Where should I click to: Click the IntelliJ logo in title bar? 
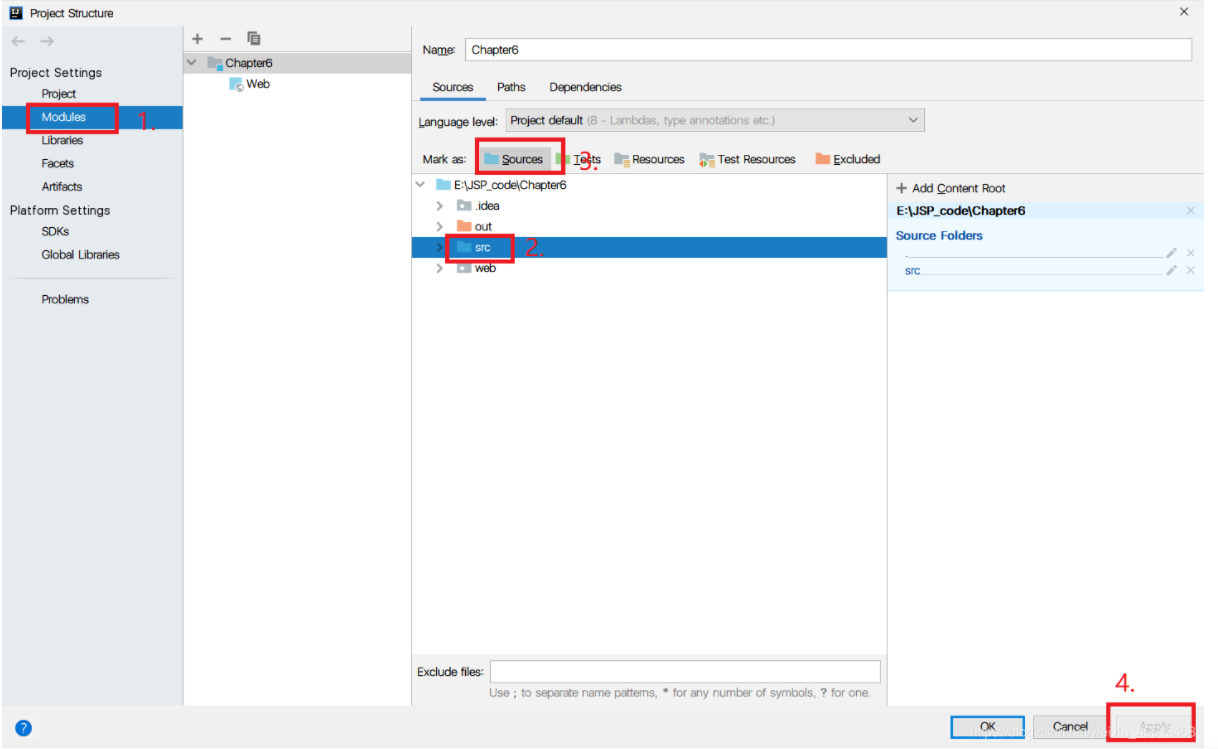coord(17,13)
